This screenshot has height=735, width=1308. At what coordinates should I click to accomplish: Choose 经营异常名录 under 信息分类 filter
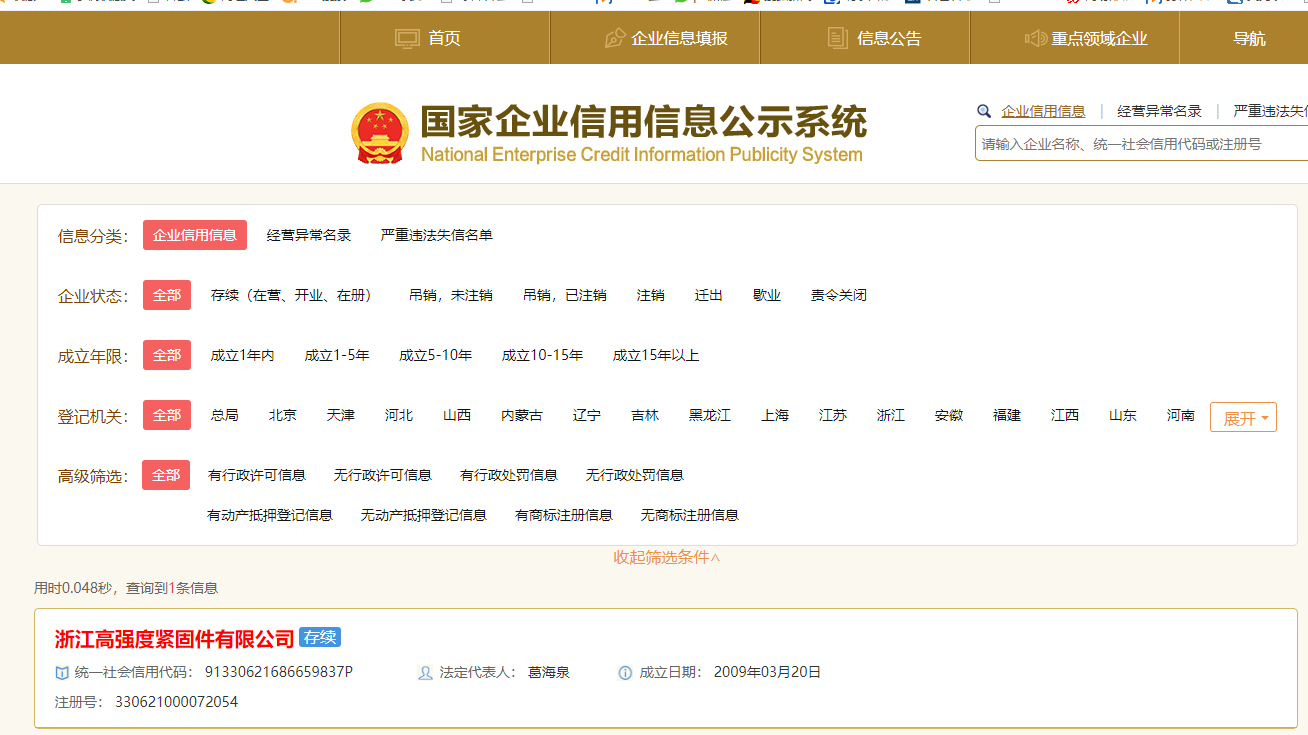click(x=309, y=235)
